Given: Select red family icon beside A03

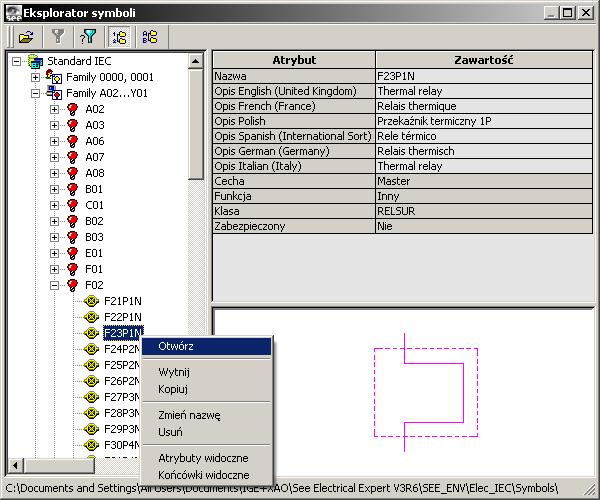Looking at the screenshot, I should click(72, 125).
